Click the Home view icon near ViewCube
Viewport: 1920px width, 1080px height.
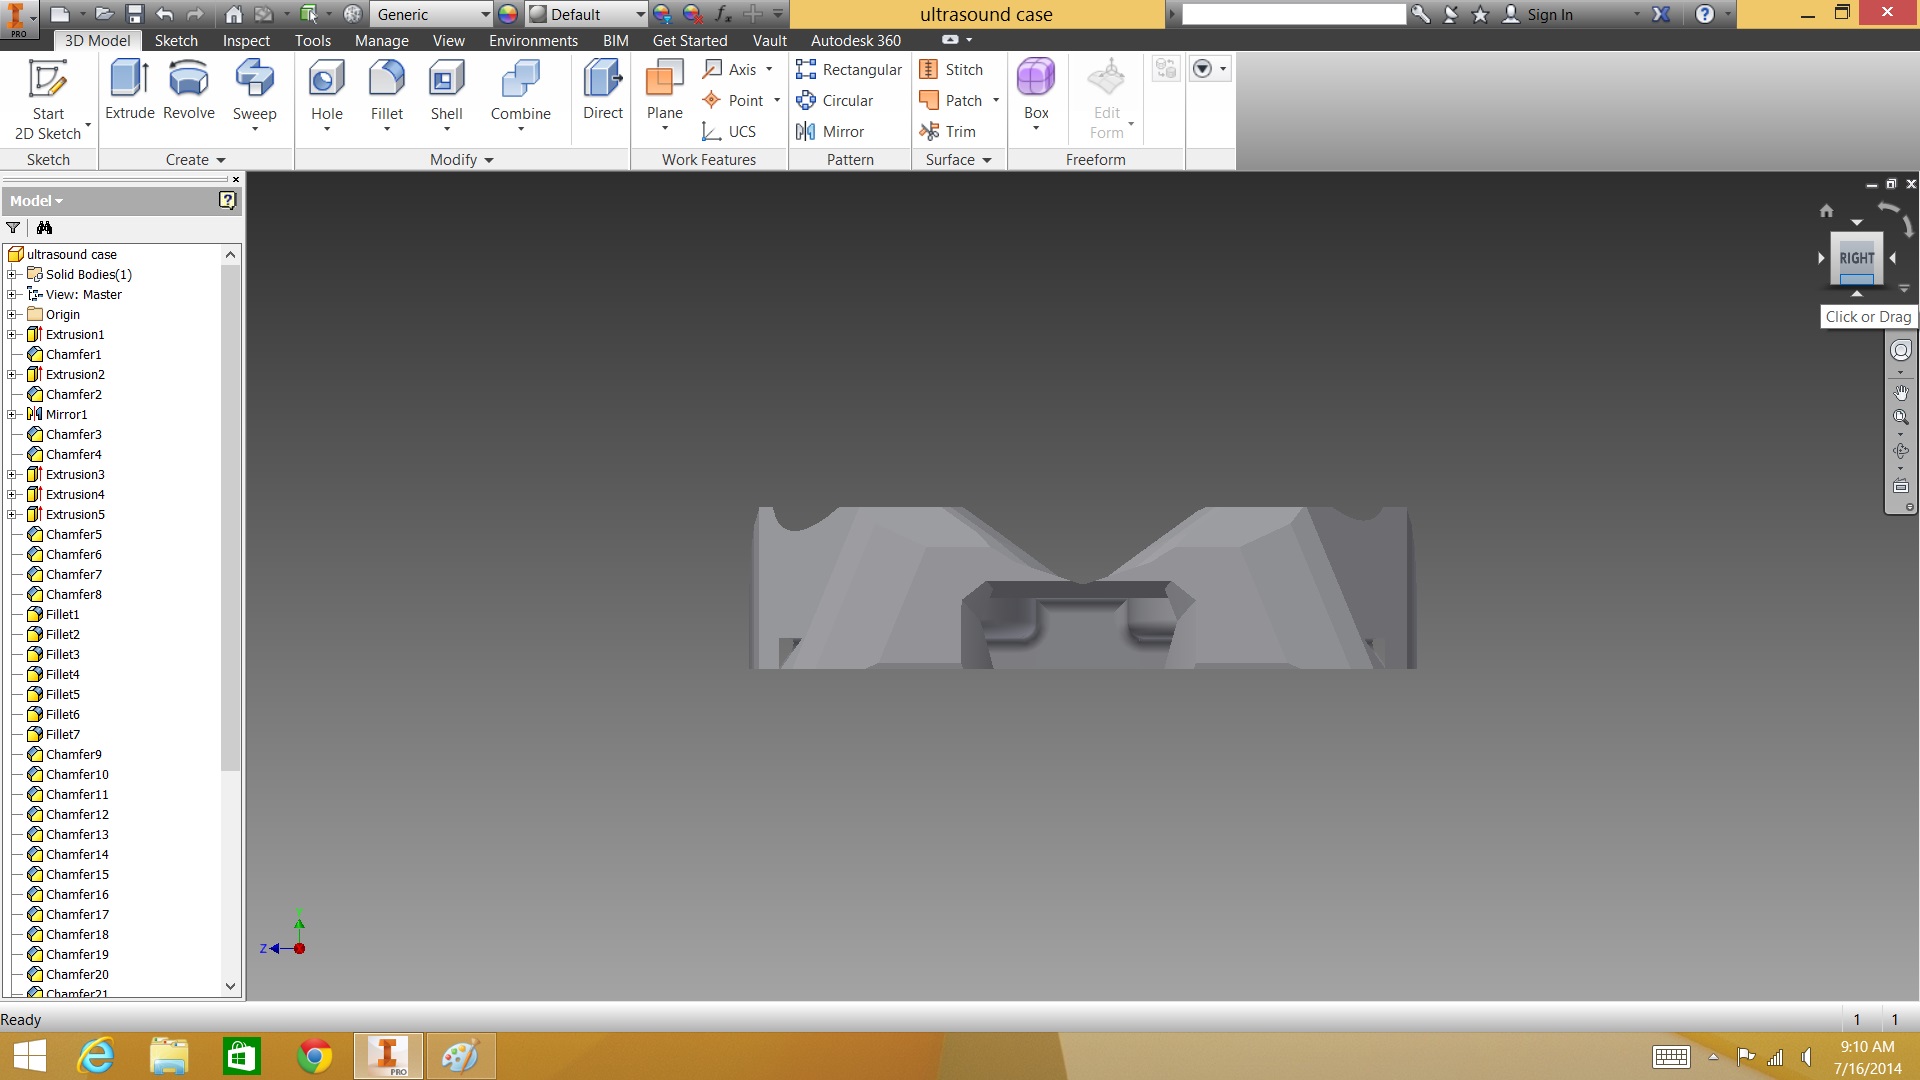tap(1827, 210)
